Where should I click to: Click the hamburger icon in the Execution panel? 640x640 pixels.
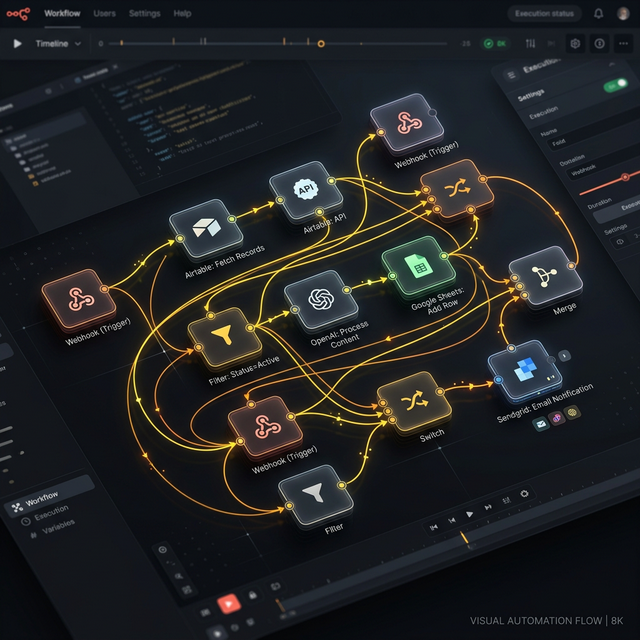coord(511,75)
